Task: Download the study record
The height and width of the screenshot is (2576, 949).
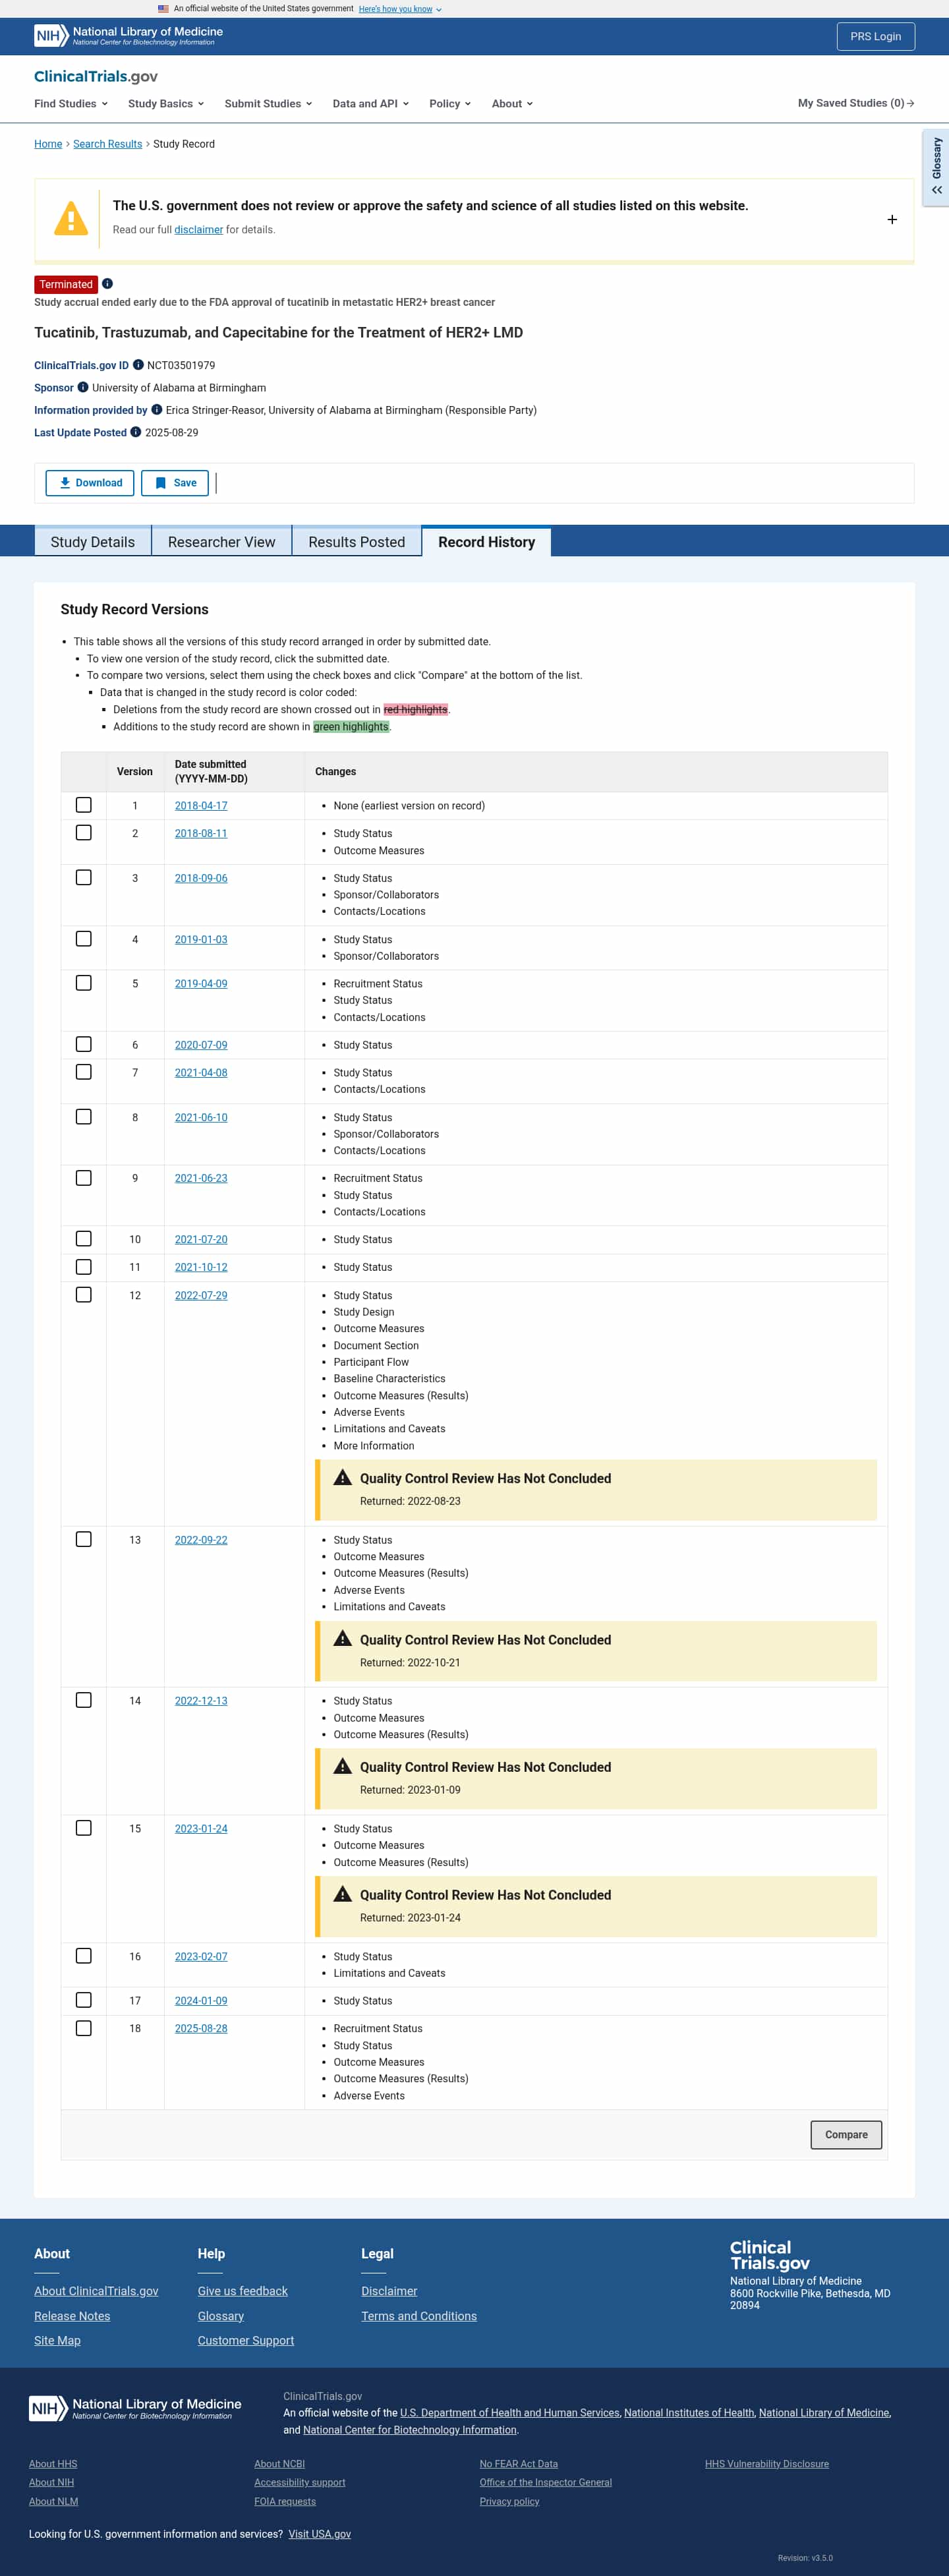Action: [90, 483]
